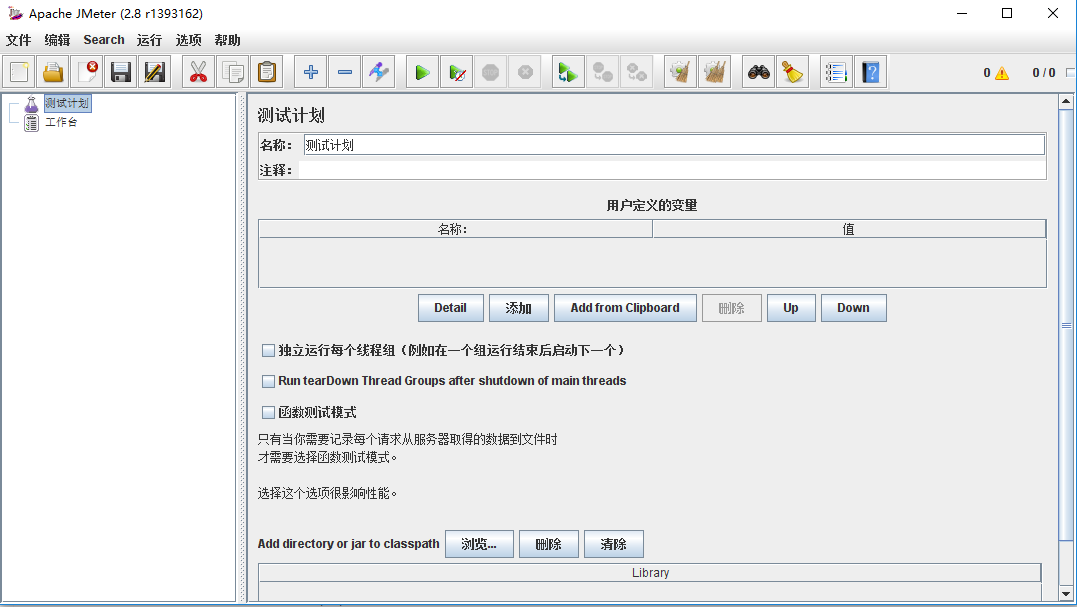Viewport: 1077px width, 607px height.
Task: Click the warning triangle error indicator
Action: (1002, 73)
